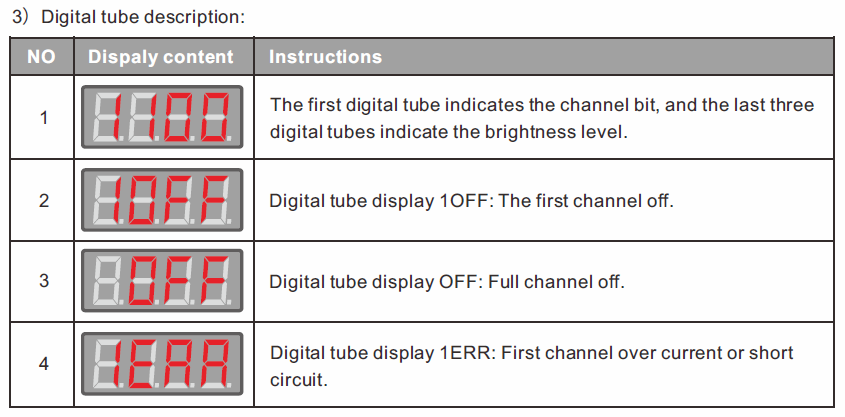
Task: Click row number 4 cell
Action: click(x=41, y=364)
